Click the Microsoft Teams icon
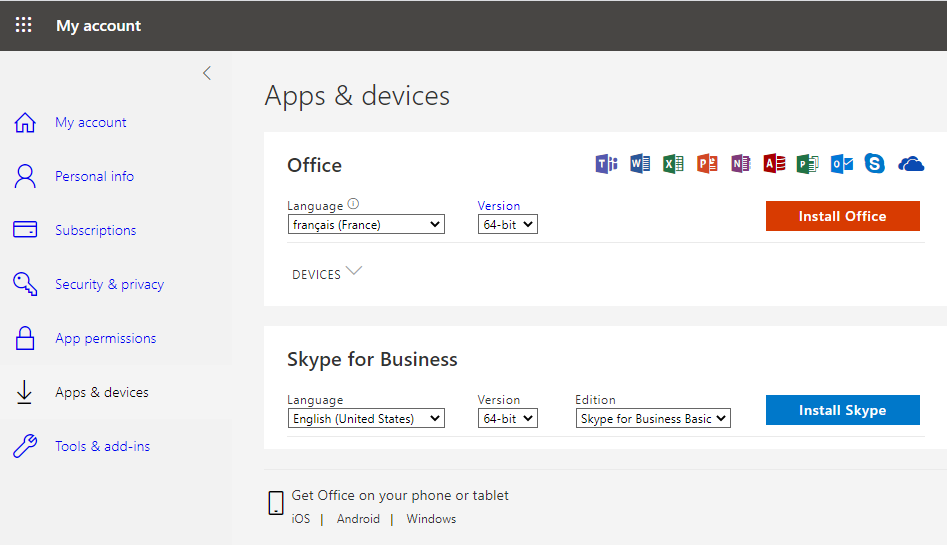The image size is (947, 545). pos(606,164)
